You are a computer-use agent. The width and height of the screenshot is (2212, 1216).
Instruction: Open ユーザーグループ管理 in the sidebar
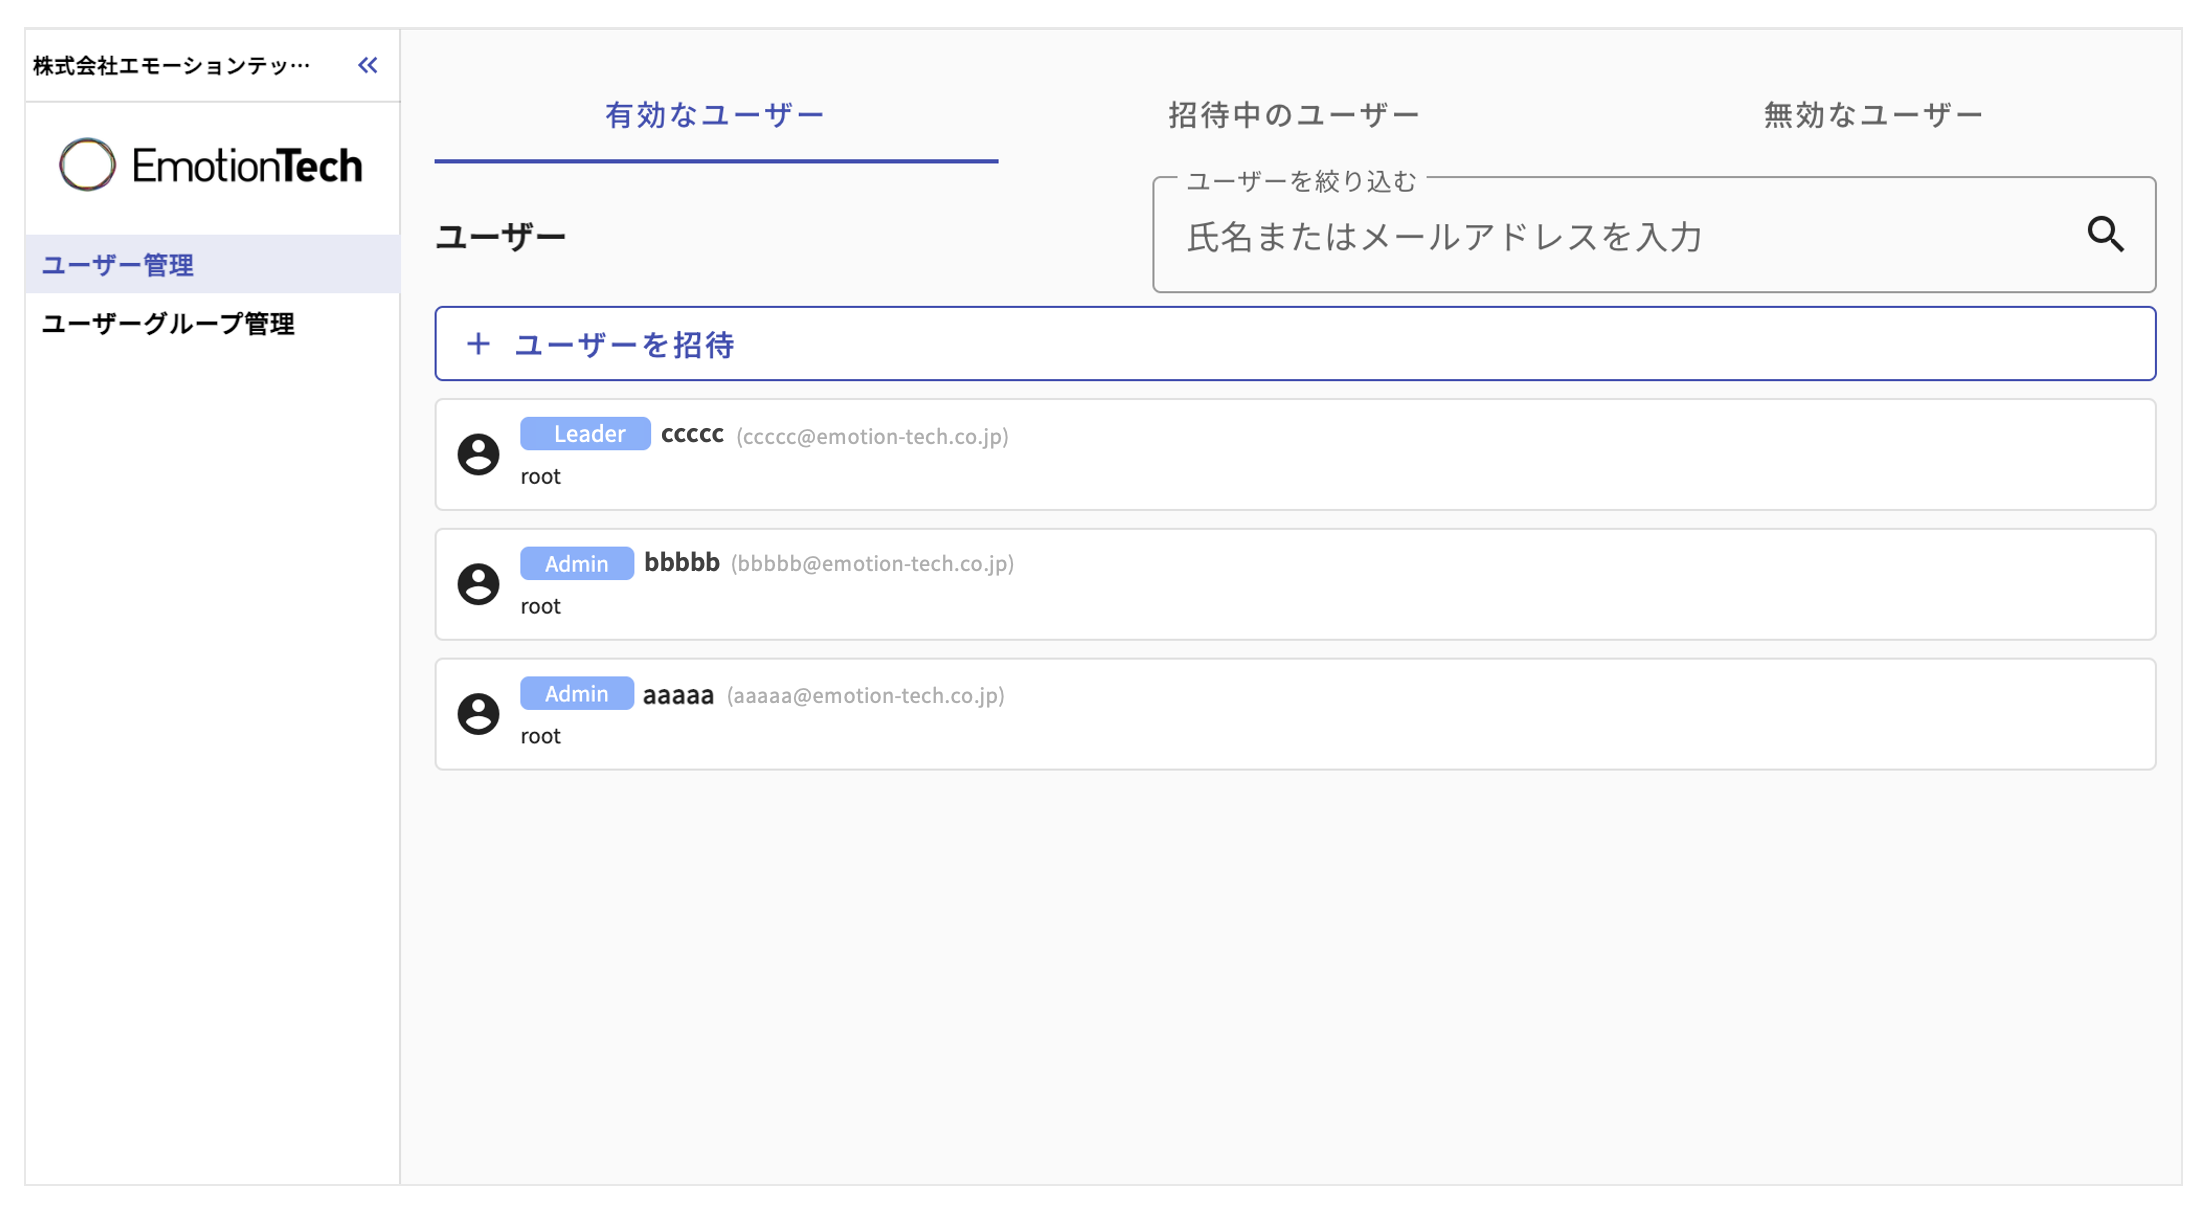click(168, 324)
